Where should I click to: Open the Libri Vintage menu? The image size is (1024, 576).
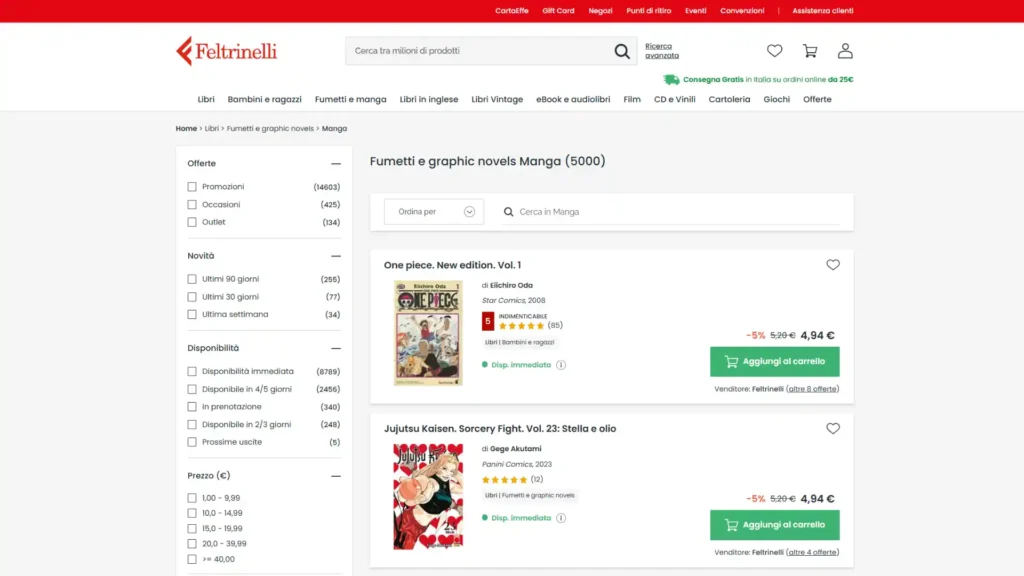pos(497,99)
